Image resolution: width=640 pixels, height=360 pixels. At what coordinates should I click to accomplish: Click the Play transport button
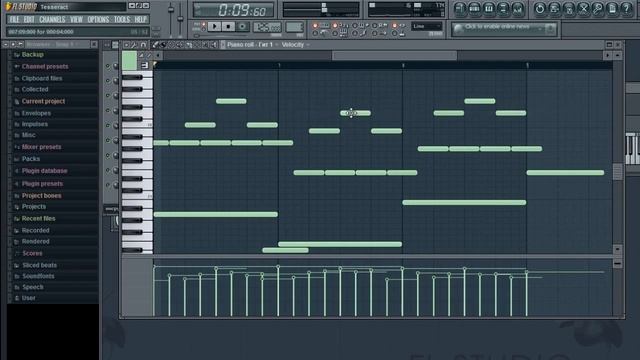click(x=214, y=27)
